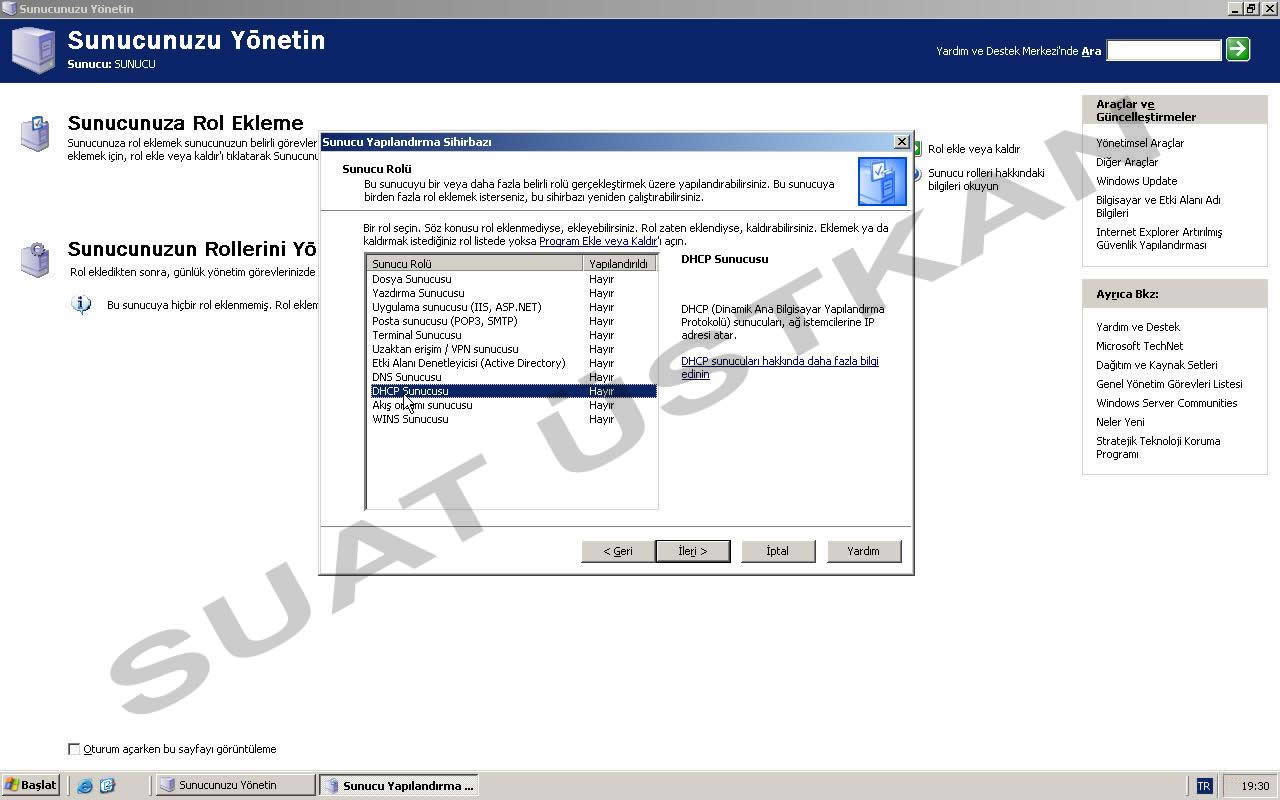Viewport: 1280px width, 800px height.
Task: Open Sunucu rolleri hakkındaki bilgileri okuyun
Action: pos(986,179)
